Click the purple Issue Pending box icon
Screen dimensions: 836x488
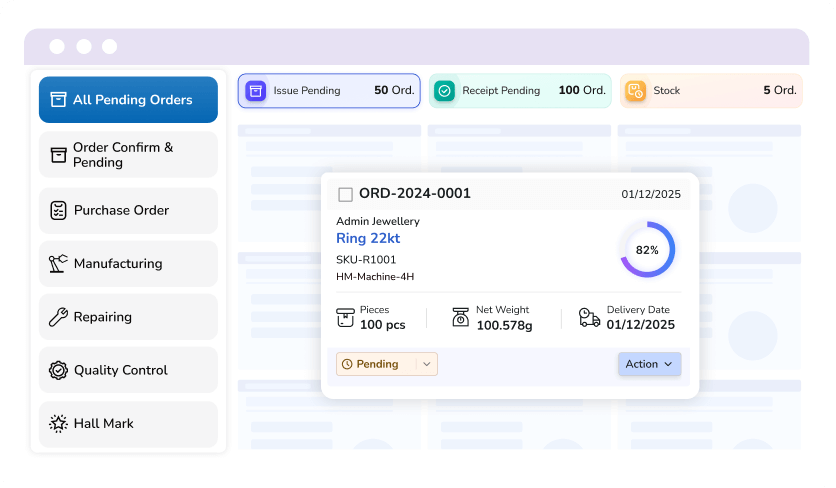pos(256,91)
